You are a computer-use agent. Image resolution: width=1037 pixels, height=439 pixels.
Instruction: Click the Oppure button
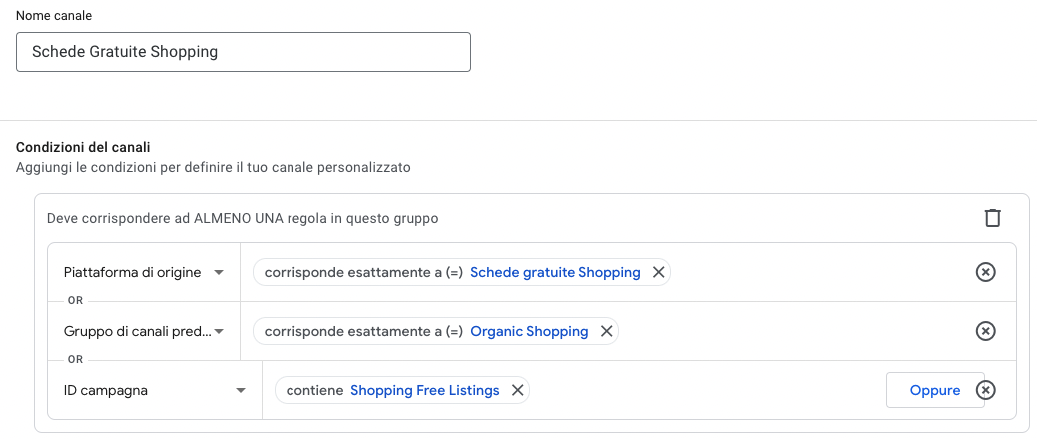[934, 391]
